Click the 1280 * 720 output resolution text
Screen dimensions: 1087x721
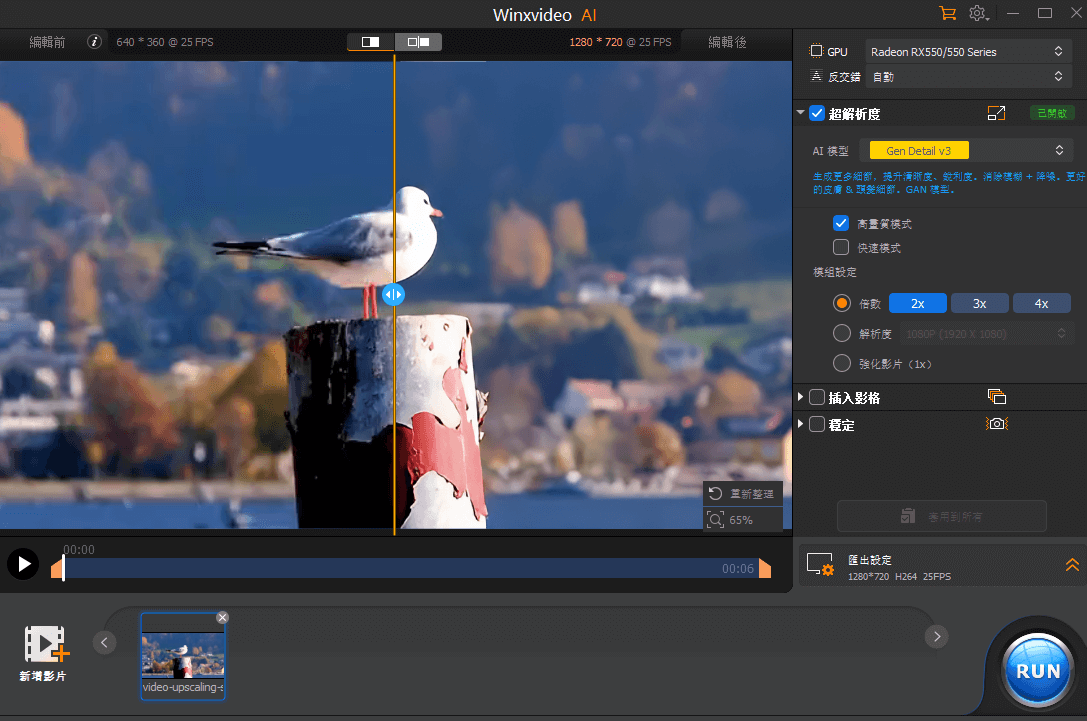(x=595, y=42)
